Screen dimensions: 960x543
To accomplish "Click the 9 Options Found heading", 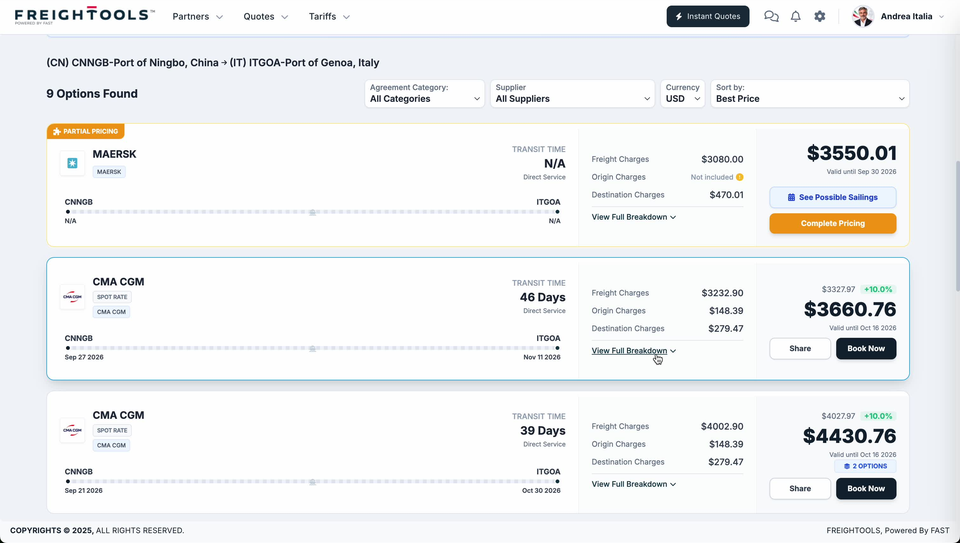I will 92,94.
